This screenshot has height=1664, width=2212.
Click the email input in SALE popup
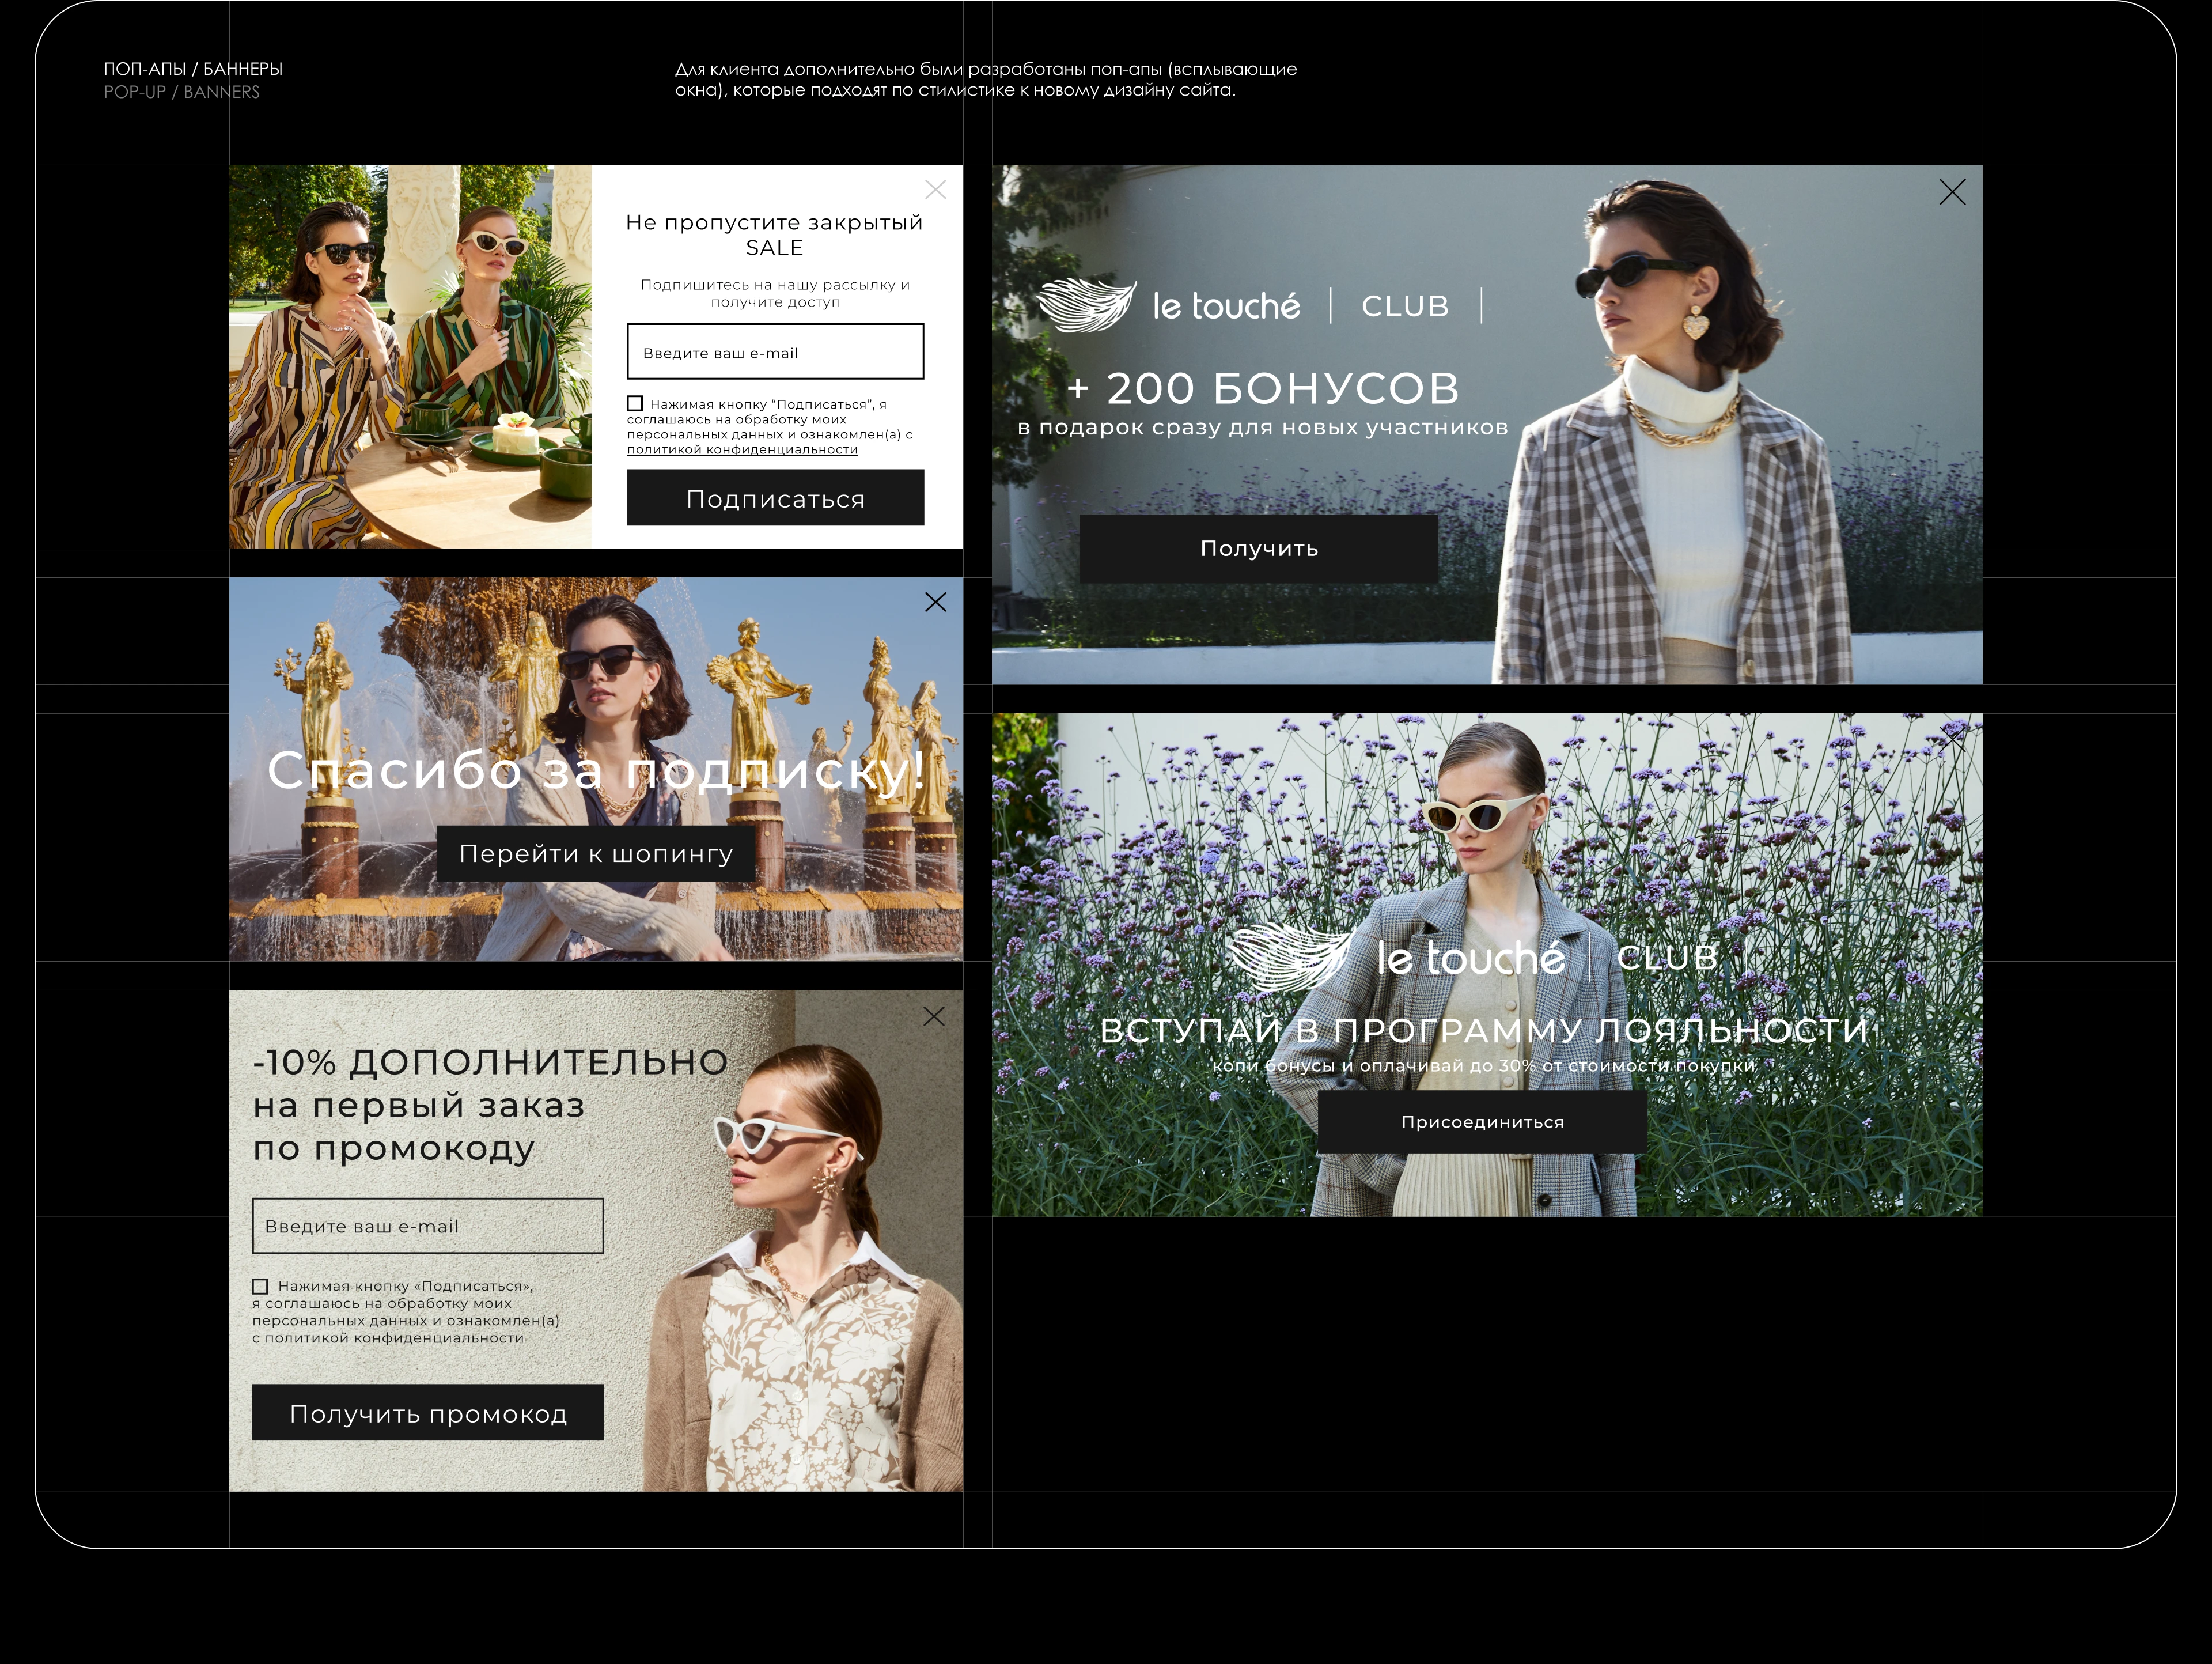775,352
